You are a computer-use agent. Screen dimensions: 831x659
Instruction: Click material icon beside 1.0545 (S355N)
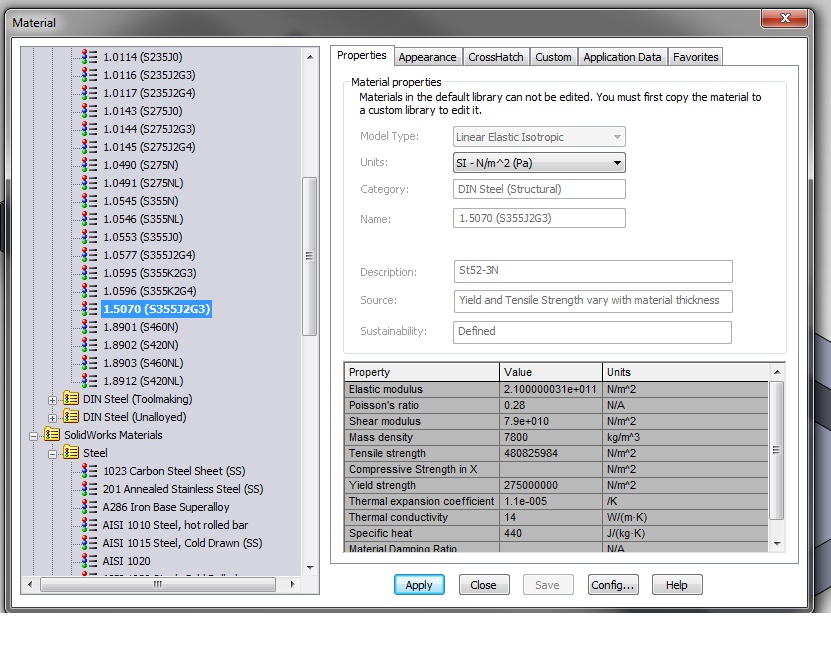coord(90,201)
